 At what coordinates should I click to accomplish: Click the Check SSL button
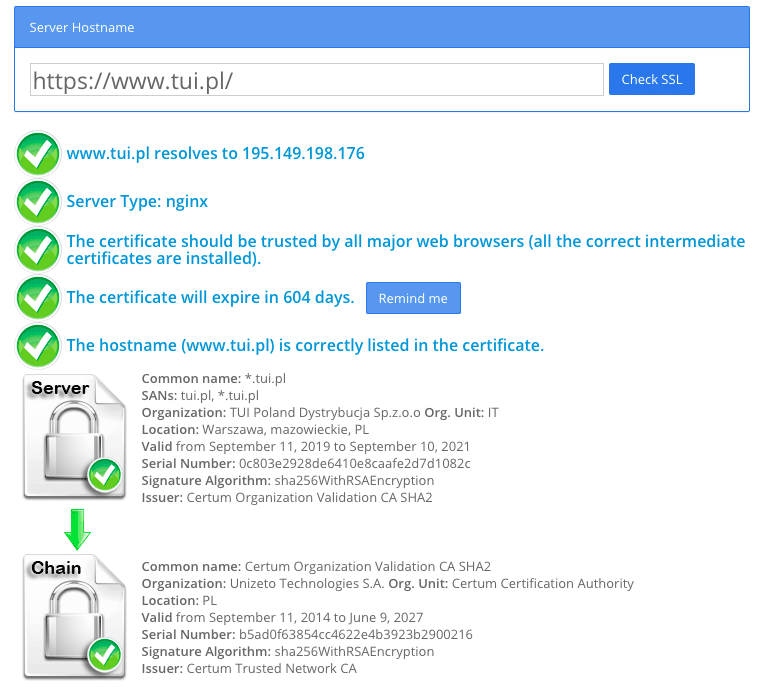click(x=651, y=79)
